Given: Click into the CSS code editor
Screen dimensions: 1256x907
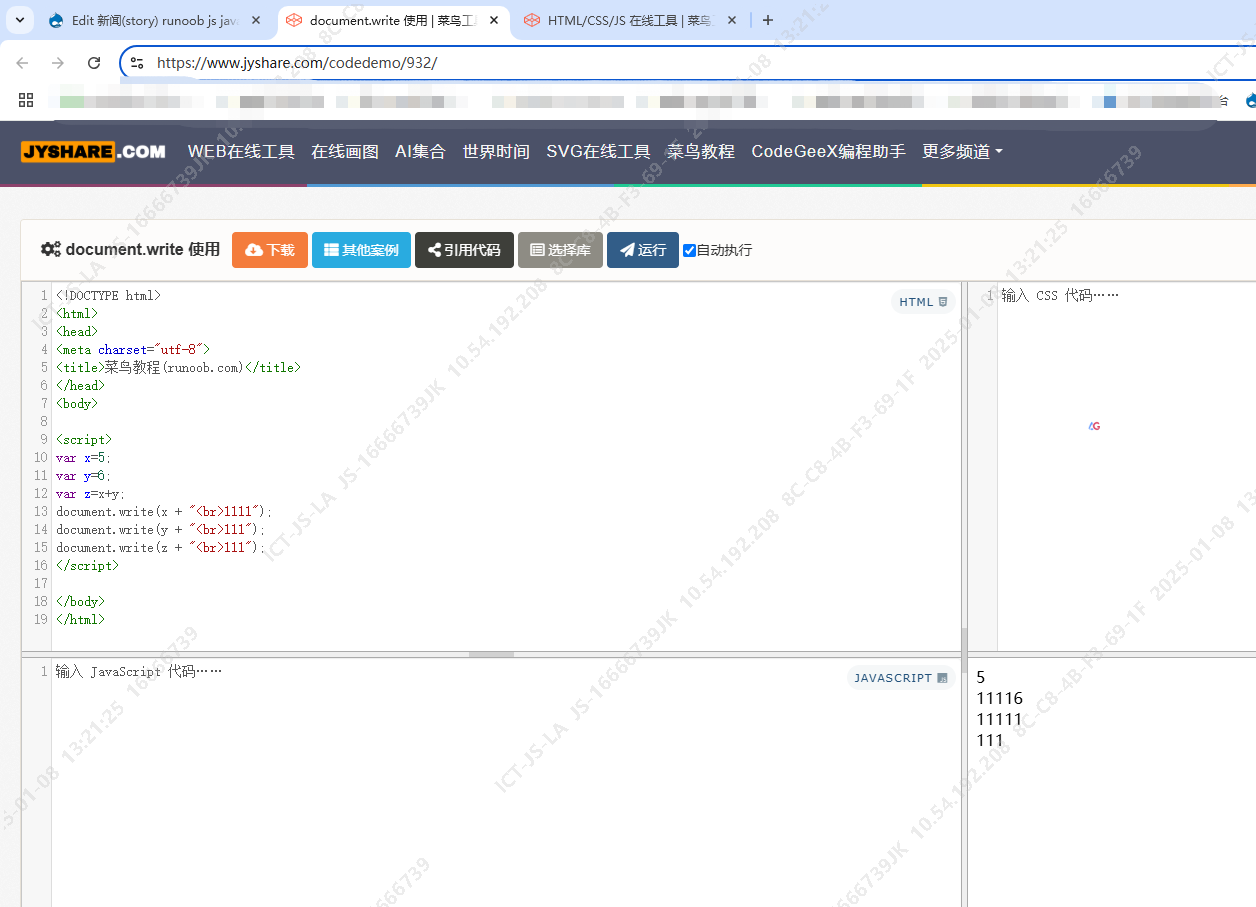Looking at the screenshot, I should click(x=1126, y=466).
